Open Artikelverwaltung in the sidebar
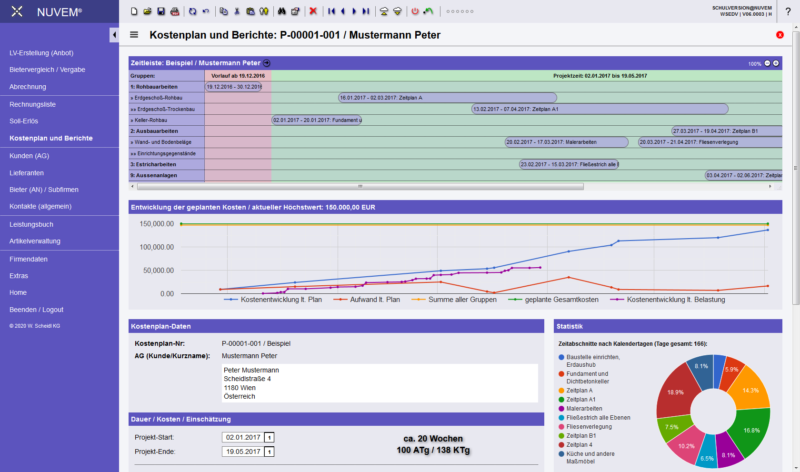This screenshot has width=800, height=472. coord(35,241)
